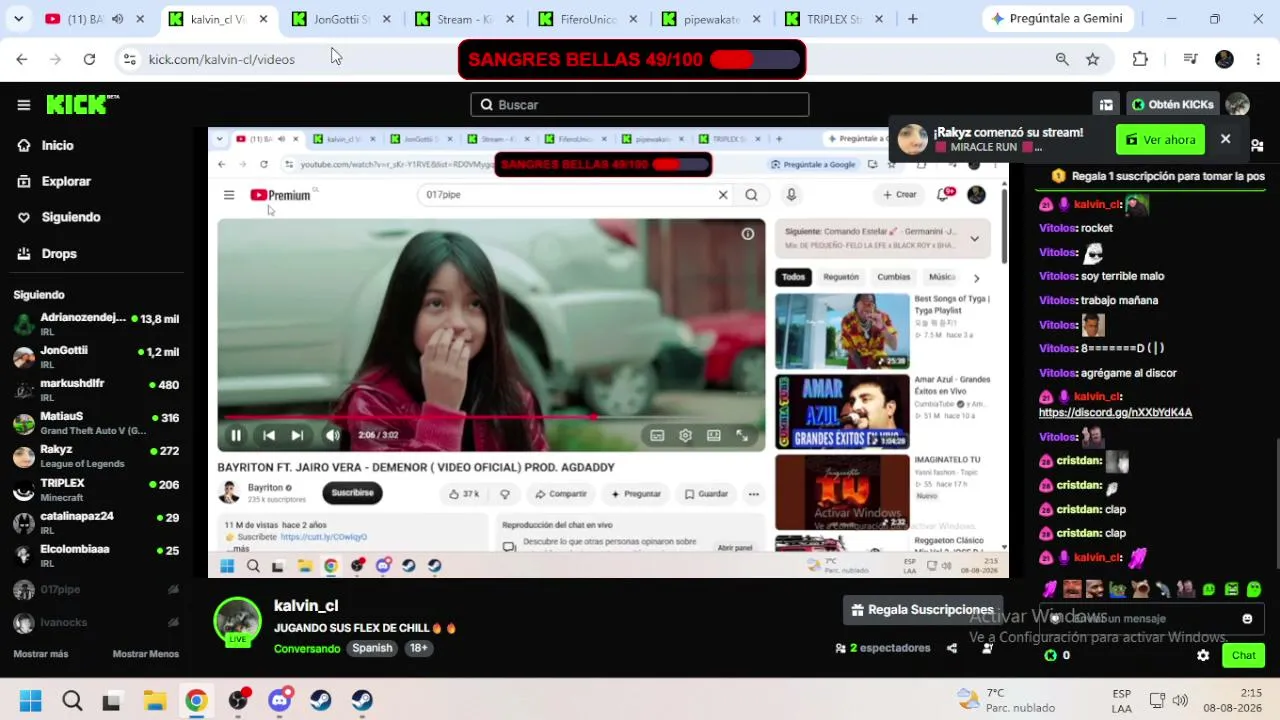Switch to the FiferoUnico browser tab
Image resolution: width=1280 pixels, height=720 pixels.
(588, 19)
